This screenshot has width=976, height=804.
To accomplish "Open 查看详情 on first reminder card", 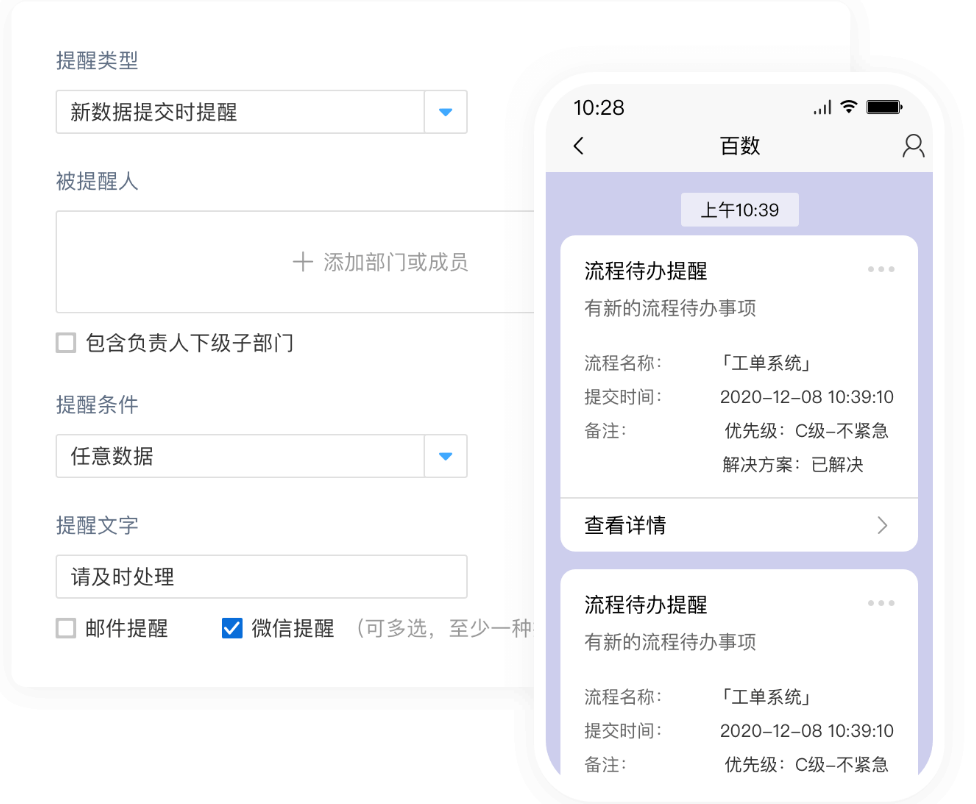I will pyautogui.click(x=626, y=526).
